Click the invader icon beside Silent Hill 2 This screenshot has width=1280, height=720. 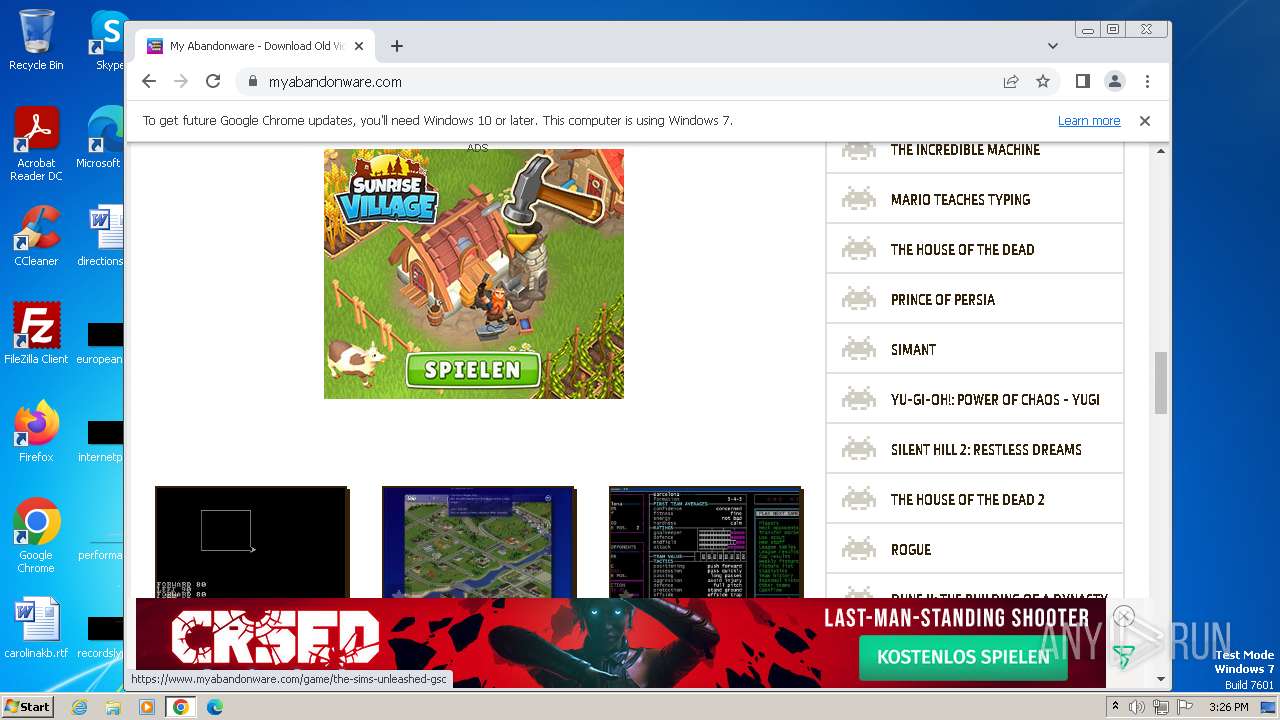(858, 449)
